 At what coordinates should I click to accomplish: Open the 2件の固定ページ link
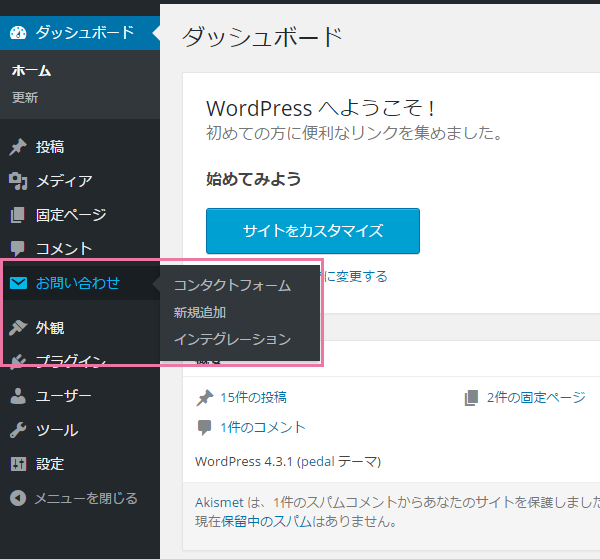point(536,398)
